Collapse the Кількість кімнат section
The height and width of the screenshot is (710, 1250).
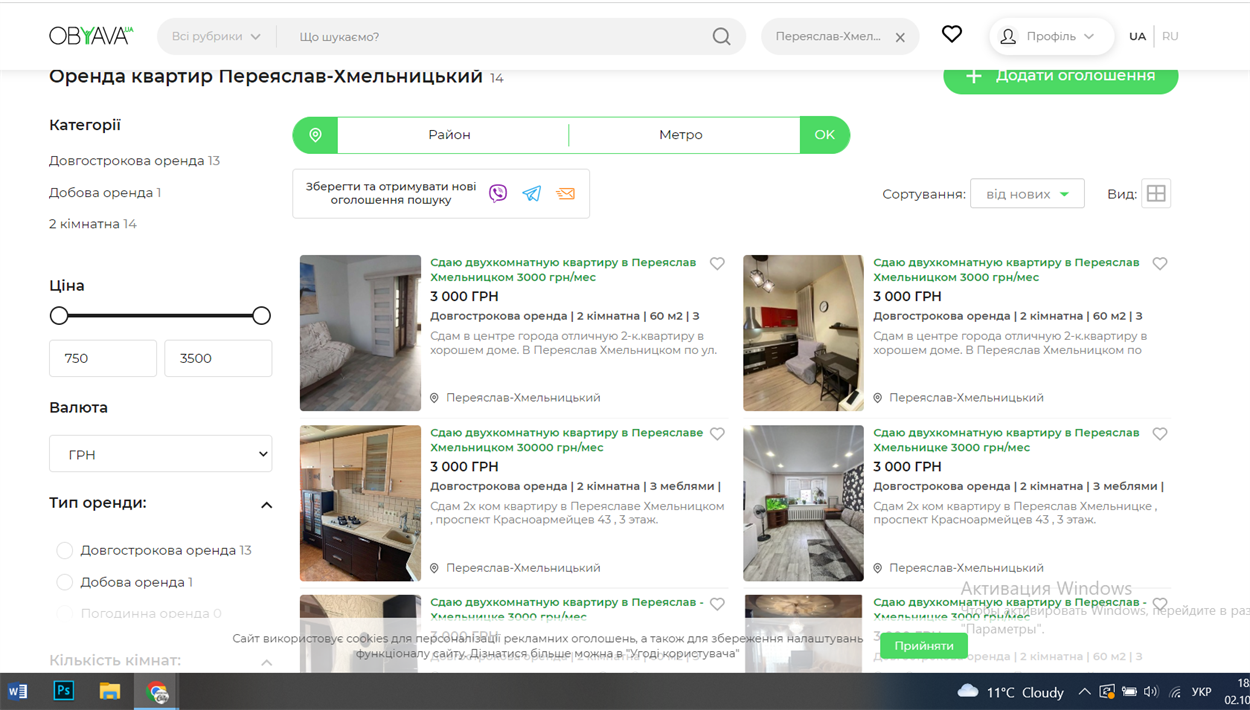tap(266, 662)
